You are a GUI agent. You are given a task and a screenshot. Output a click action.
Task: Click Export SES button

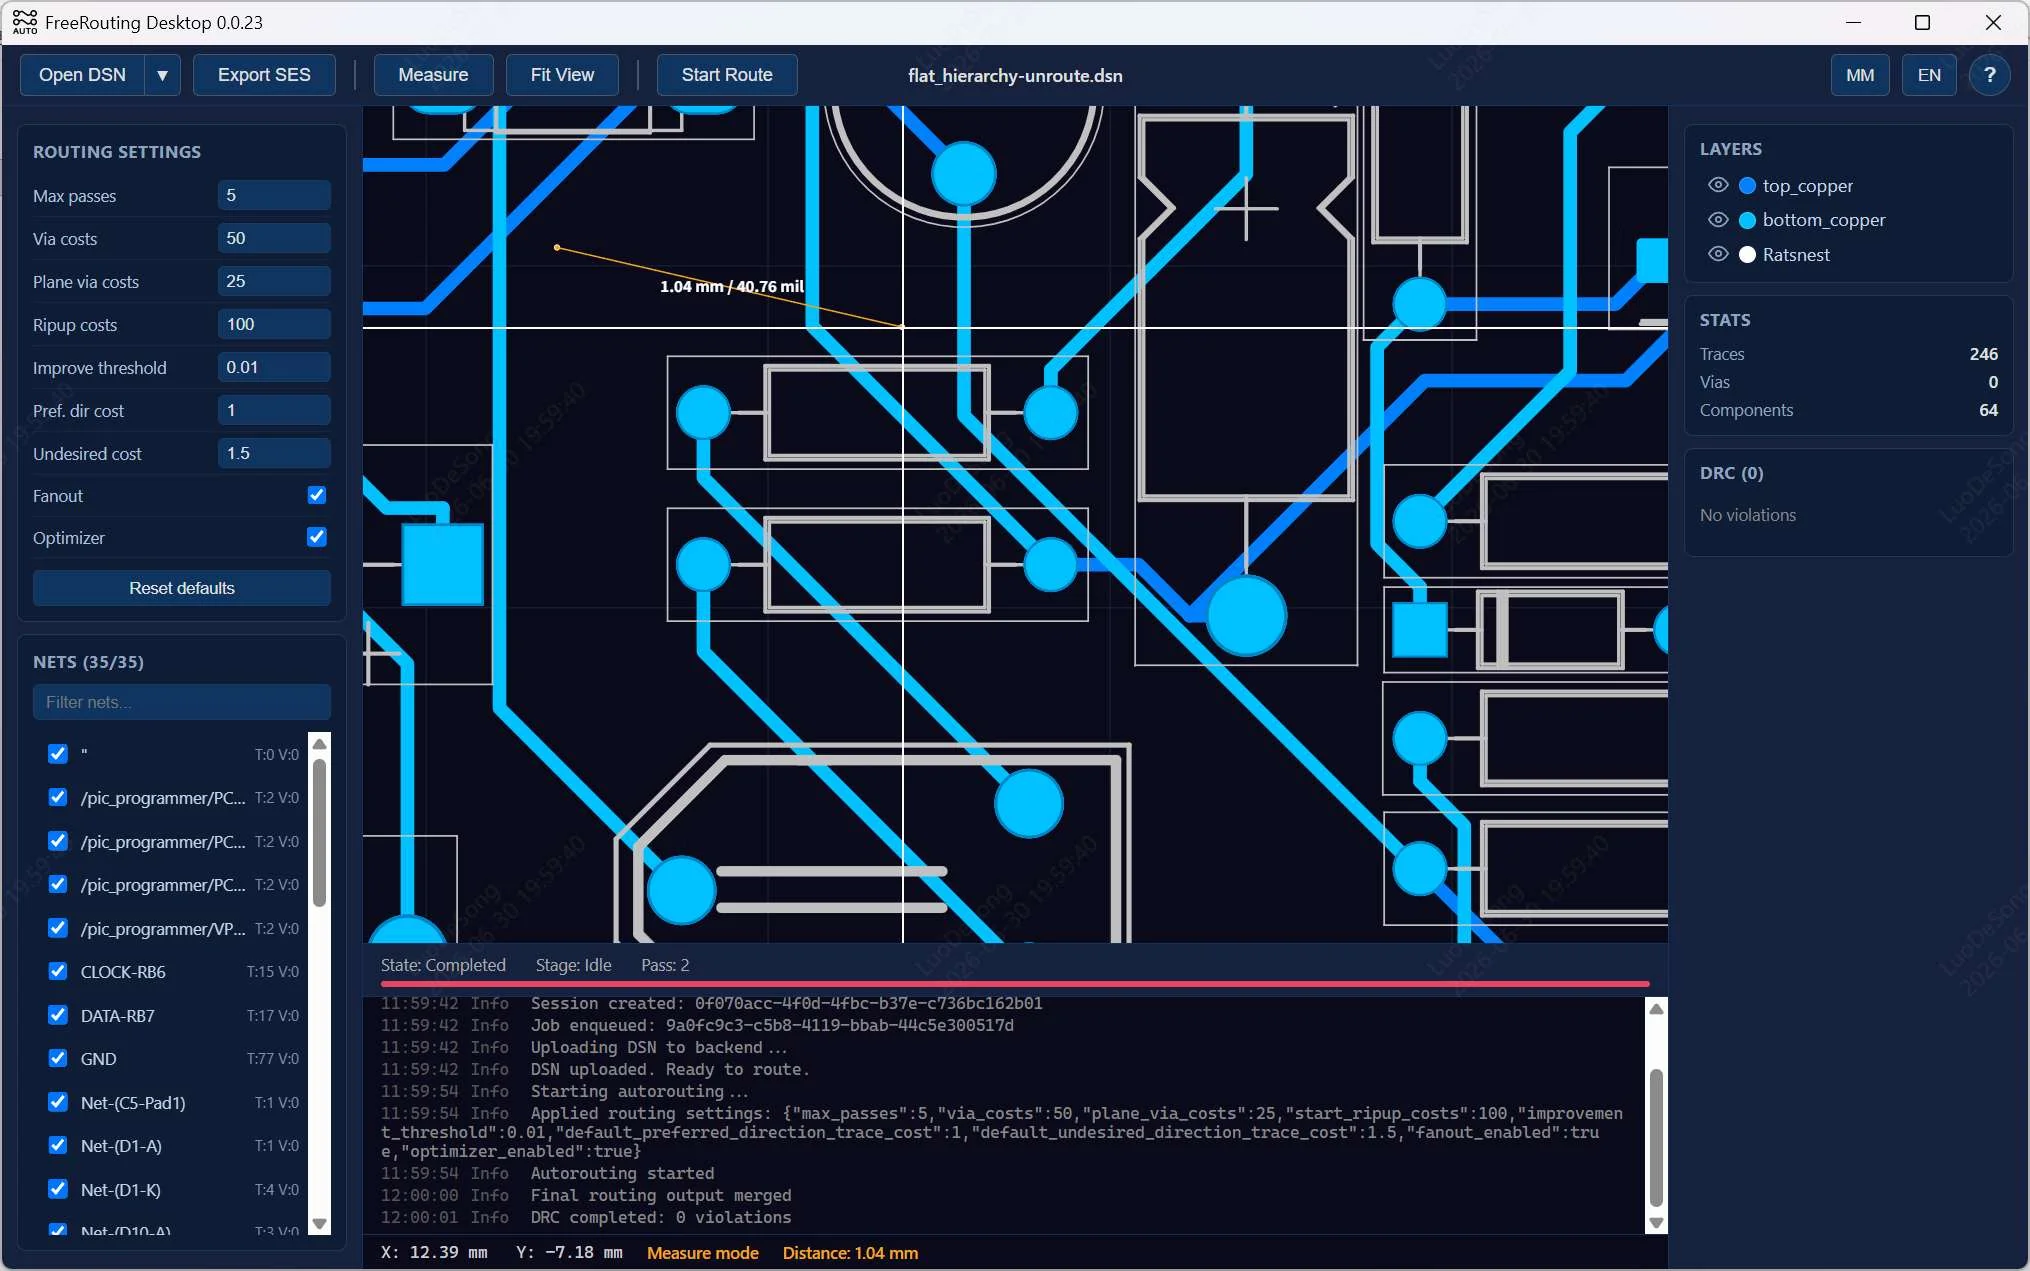[264, 75]
